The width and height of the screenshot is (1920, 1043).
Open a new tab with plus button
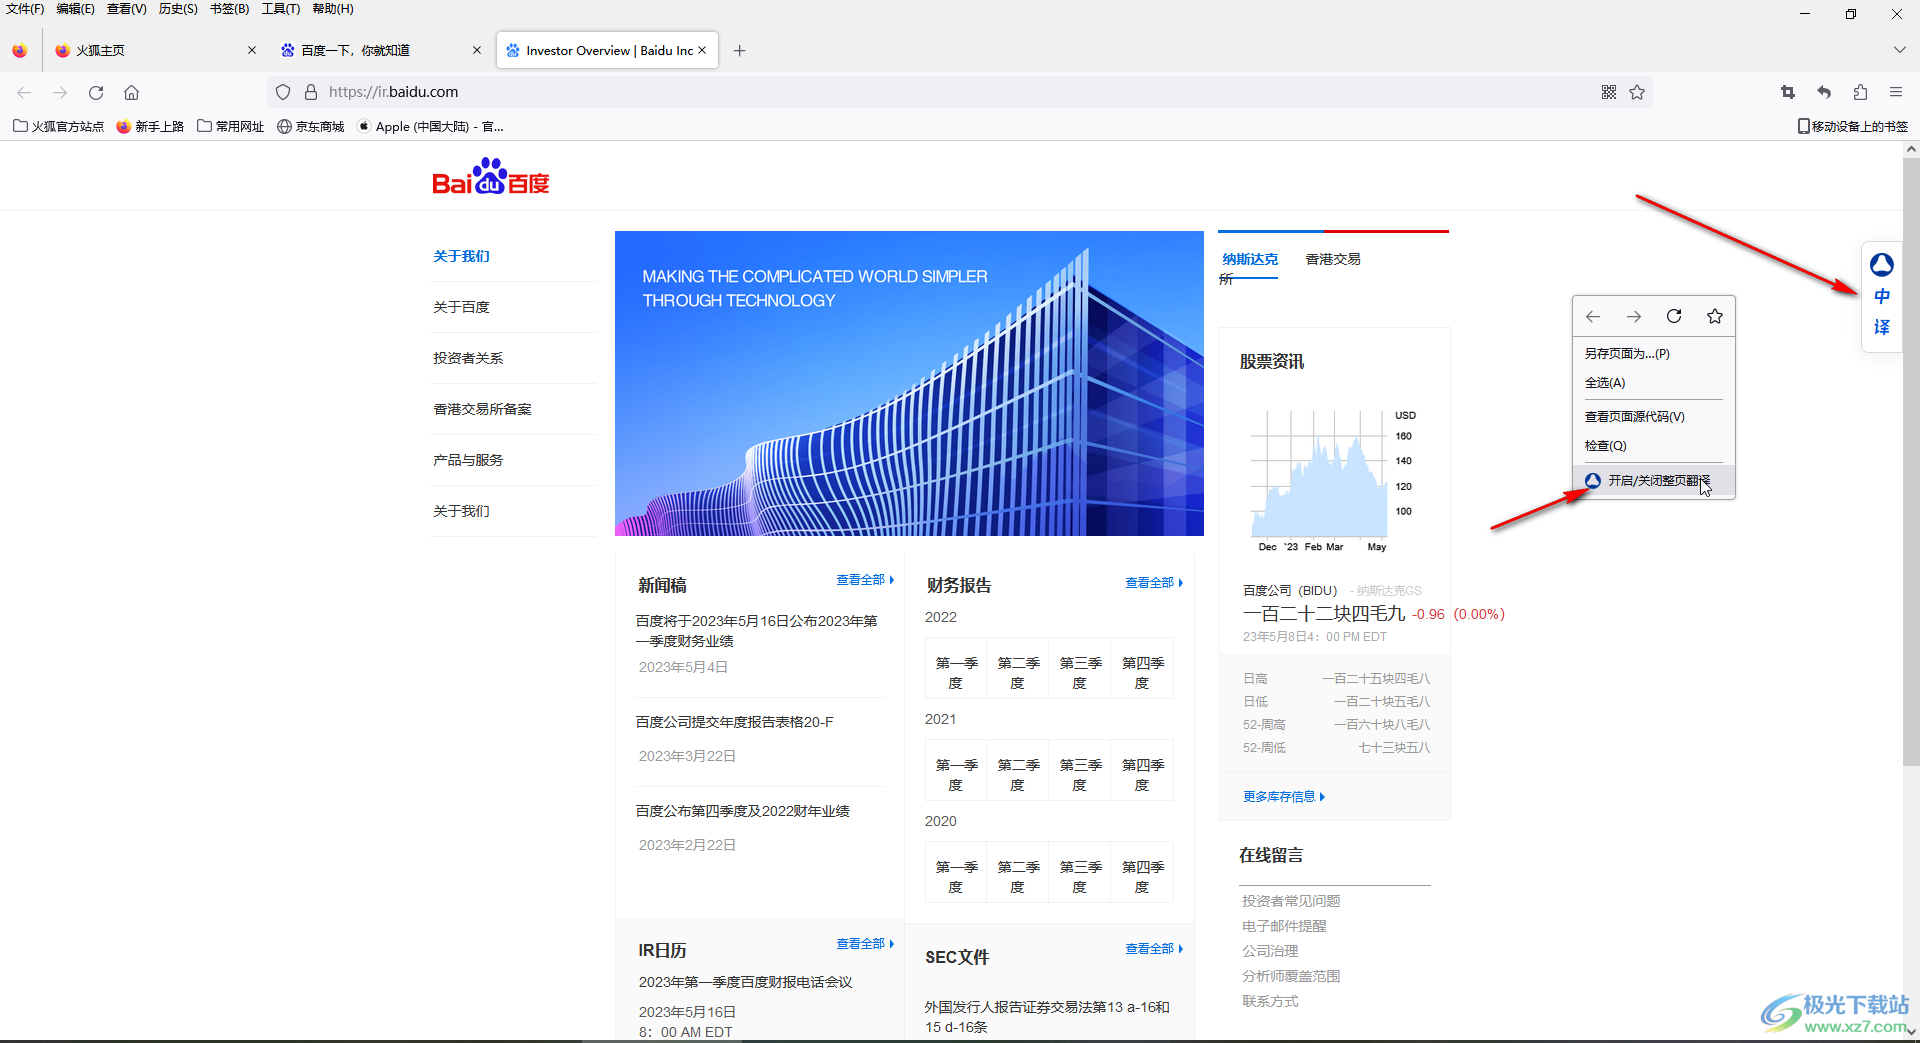(739, 50)
